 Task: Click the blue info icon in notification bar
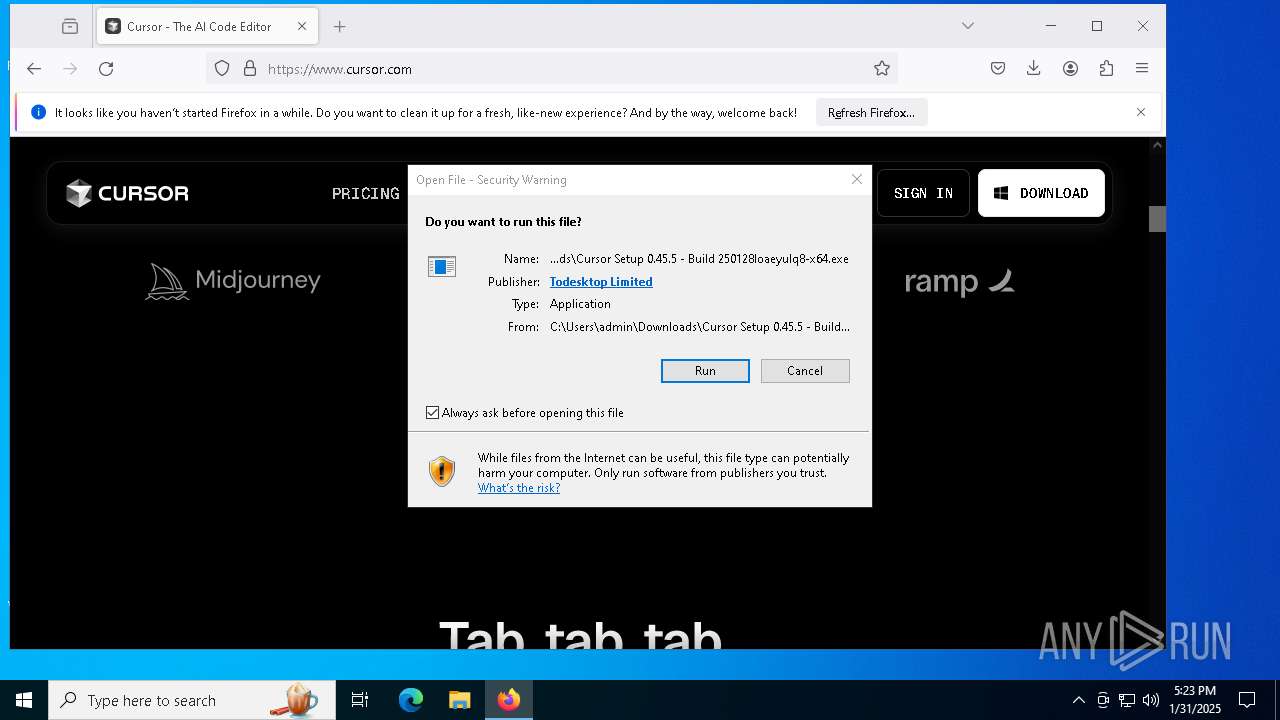pyautogui.click(x=39, y=113)
